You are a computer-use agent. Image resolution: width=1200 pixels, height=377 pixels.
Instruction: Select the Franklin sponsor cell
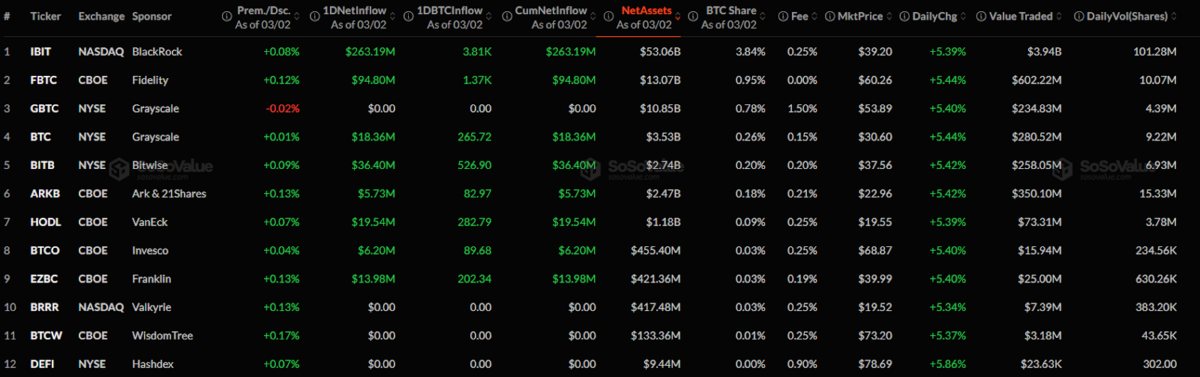point(153,280)
